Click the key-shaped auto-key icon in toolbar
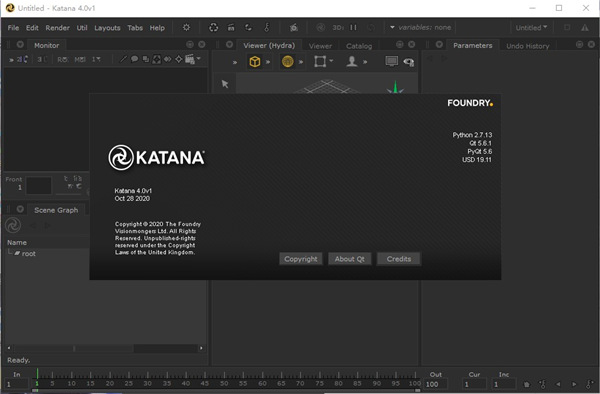Screen dimensions: 600x394 (x=267, y=28)
